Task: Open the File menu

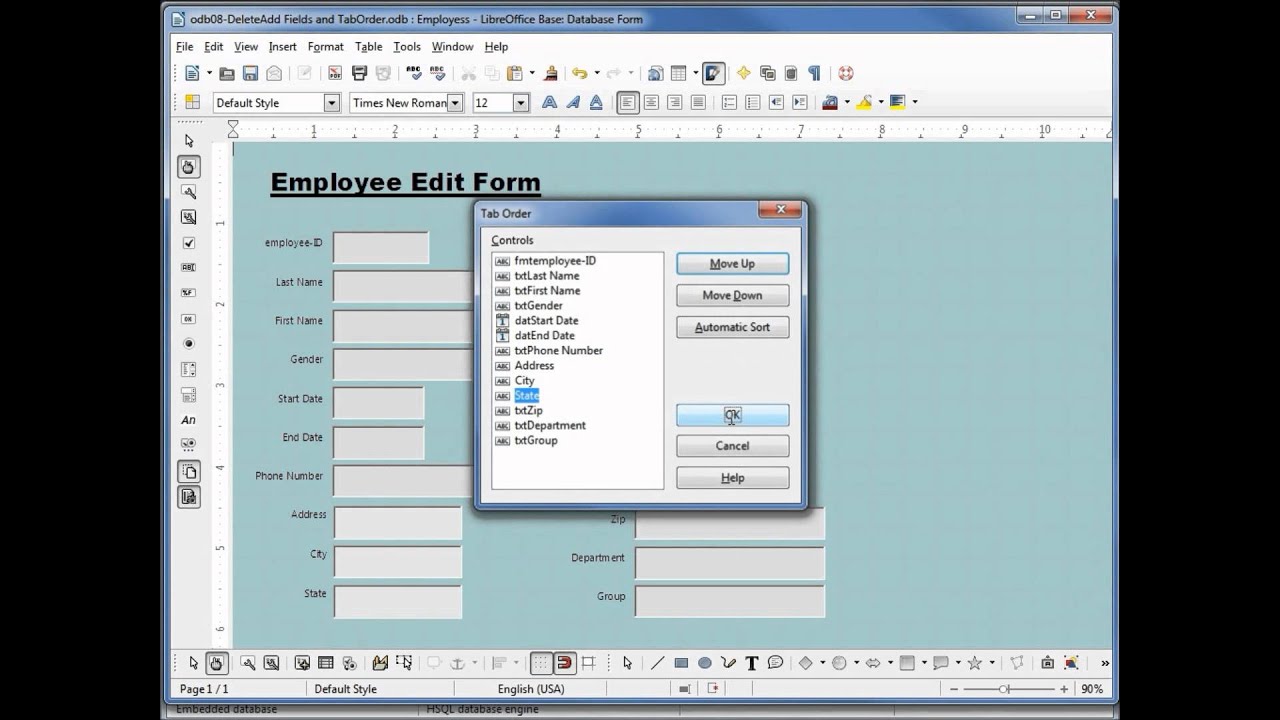Action: (x=185, y=47)
